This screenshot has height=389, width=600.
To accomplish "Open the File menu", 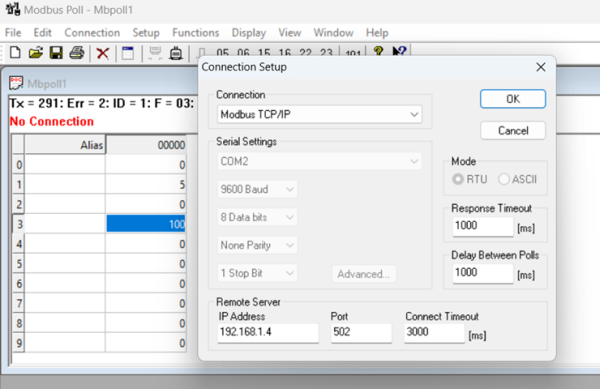I will pos(13,33).
